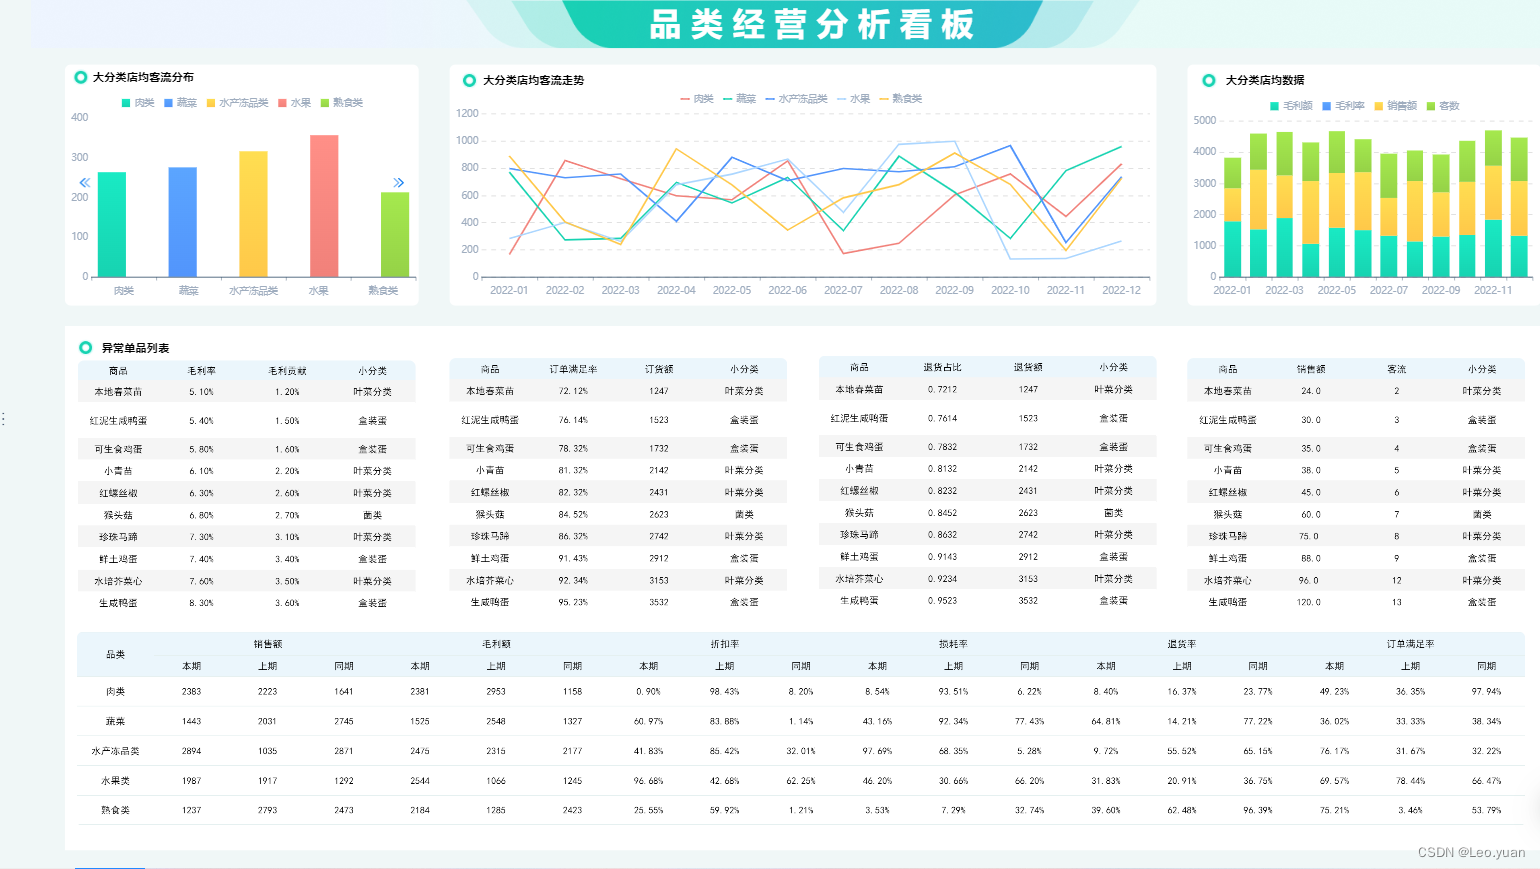The height and width of the screenshot is (869, 1540).
Task: Toggle 水果 series legend in 客流走势 line chart
Action: 853,99
